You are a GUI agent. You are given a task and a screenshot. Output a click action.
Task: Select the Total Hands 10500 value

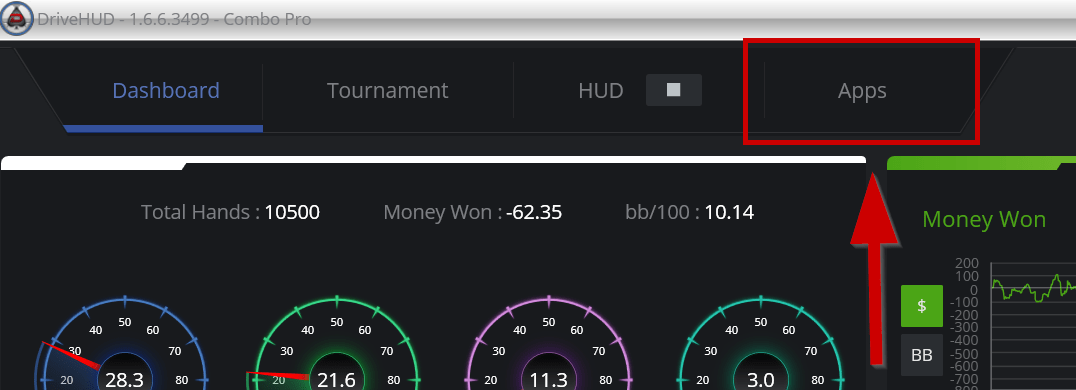point(292,212)
